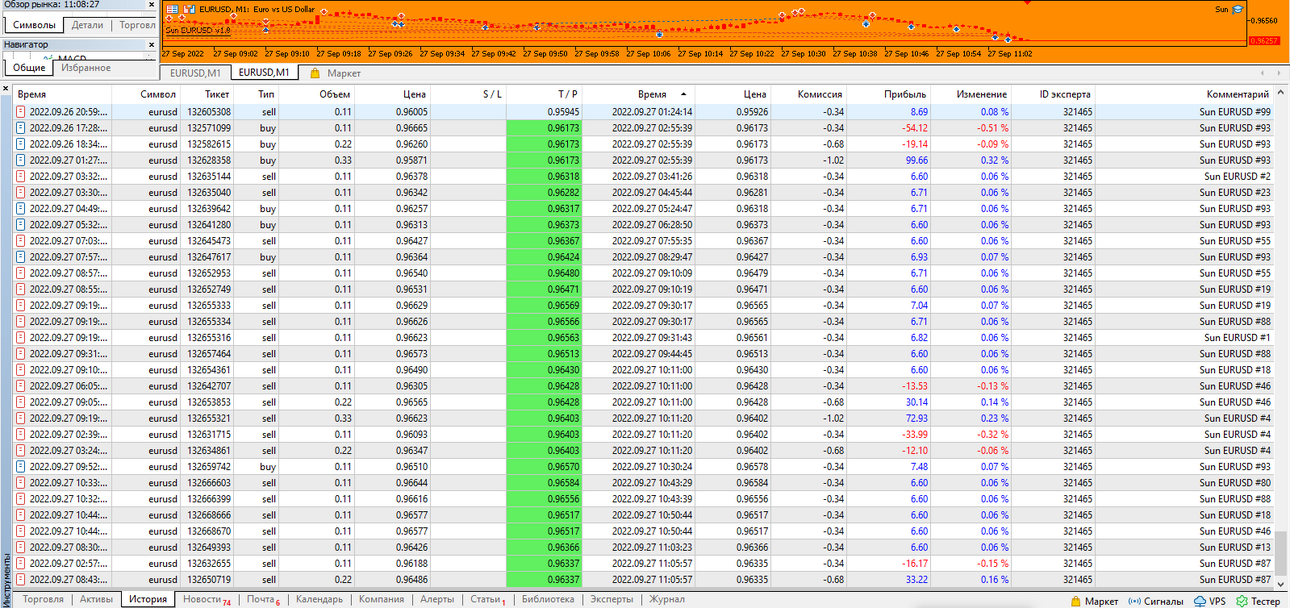Sort by the T / P column header
This screenshot has width=1290, height=608.
click(544, 94)
